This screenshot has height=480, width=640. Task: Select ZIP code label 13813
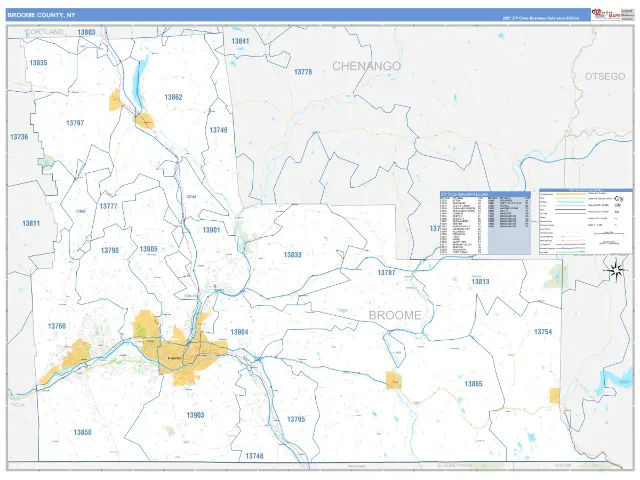(480, 282)
